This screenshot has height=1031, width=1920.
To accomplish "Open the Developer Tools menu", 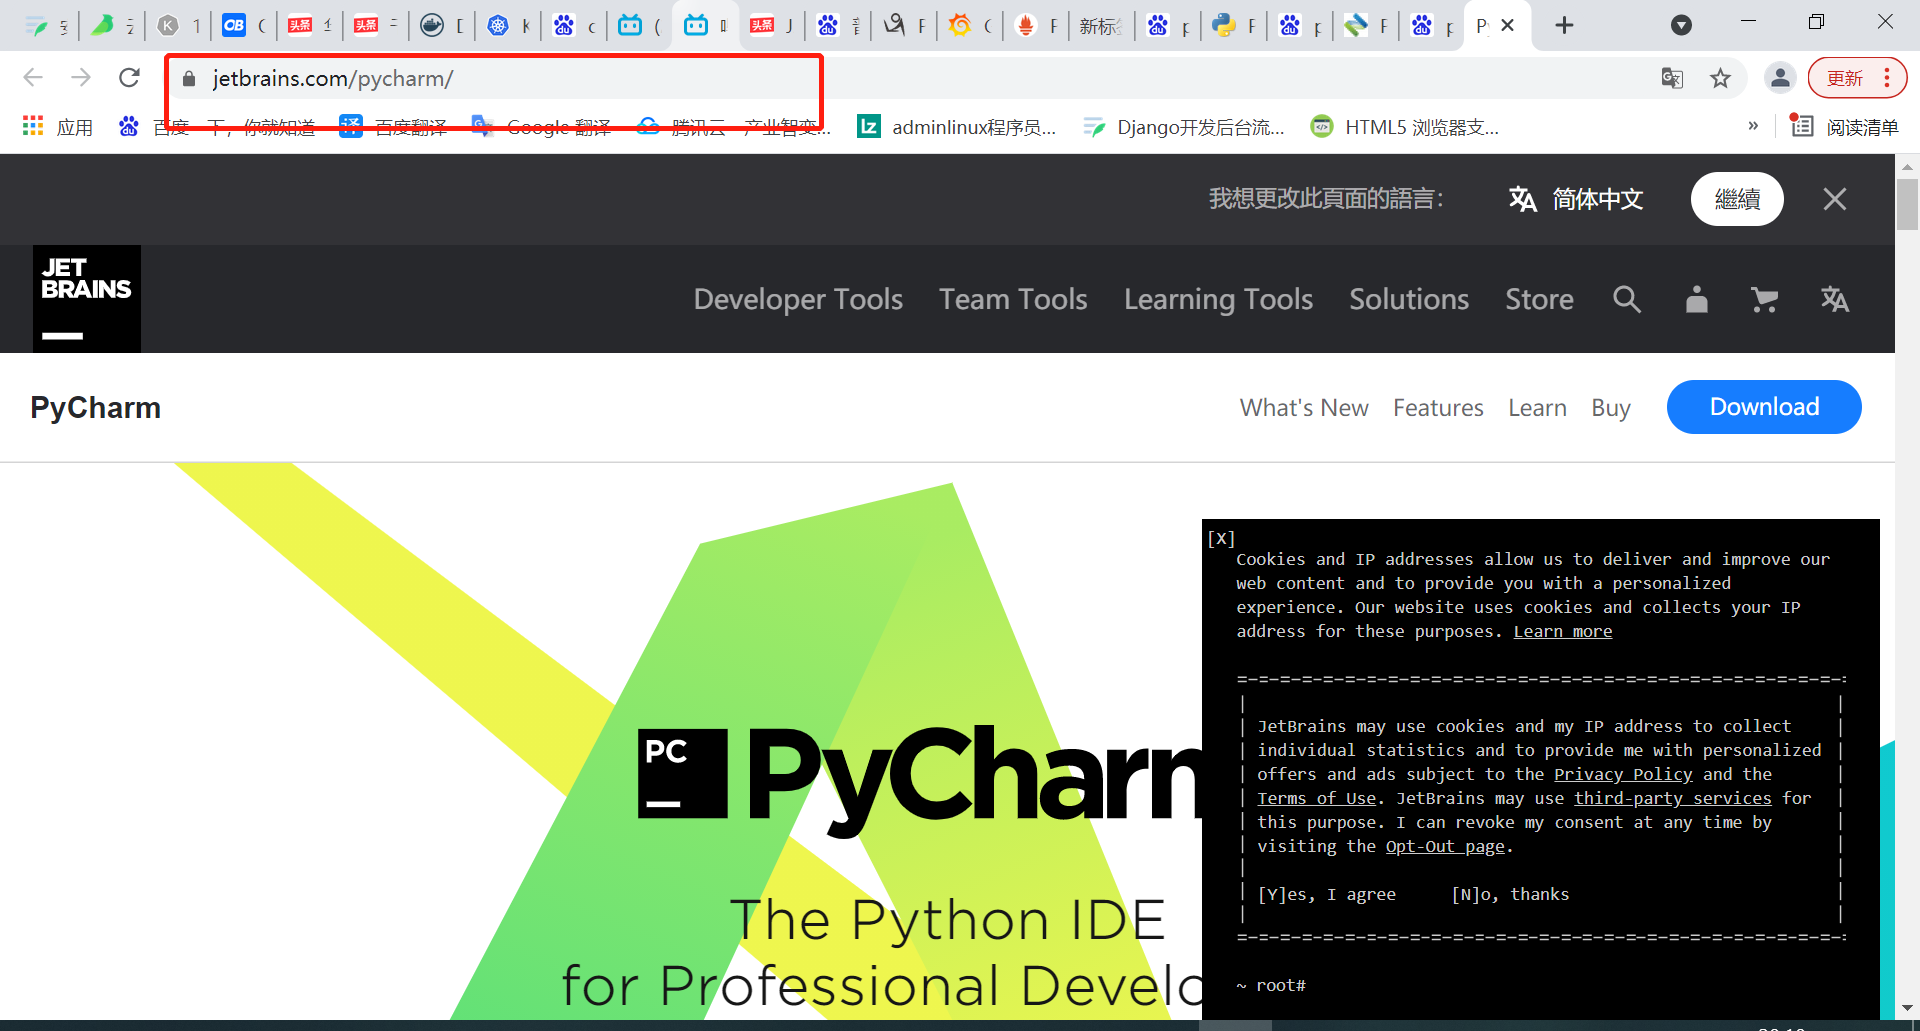I will 798,299.
